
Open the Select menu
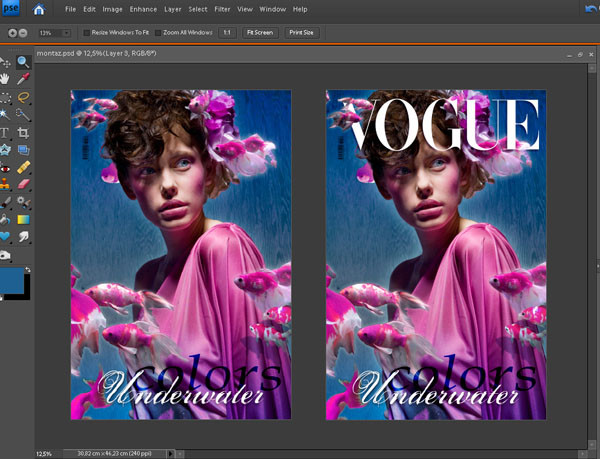click(x=198, y=9)
